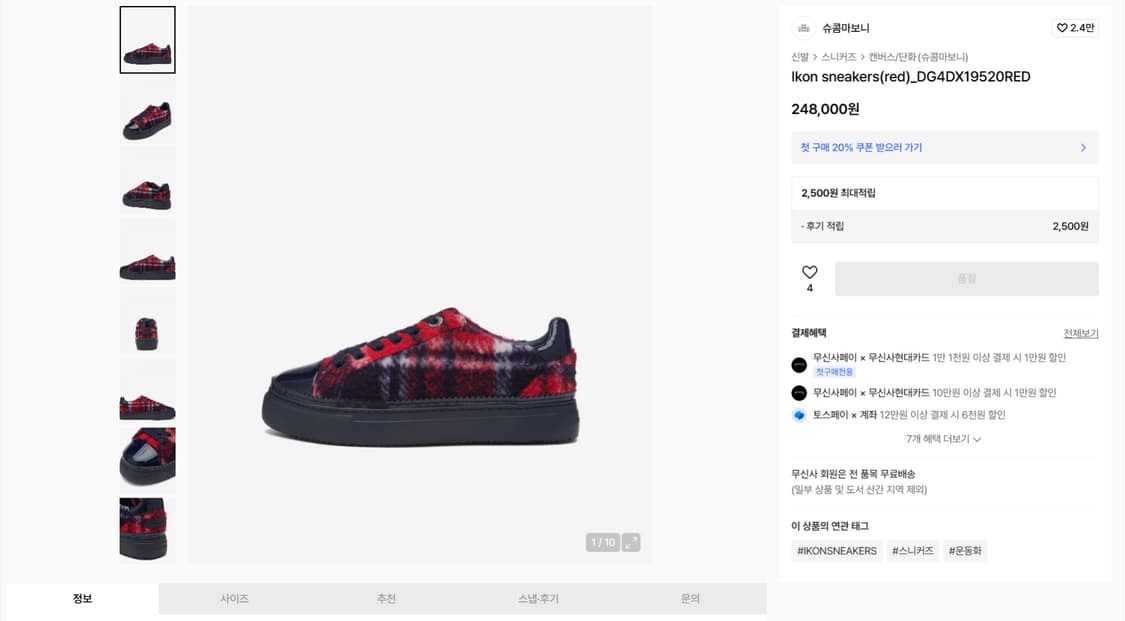Select the toe close-up thumbnail
Screen dimensions: 1125x621
coord(147,457)
